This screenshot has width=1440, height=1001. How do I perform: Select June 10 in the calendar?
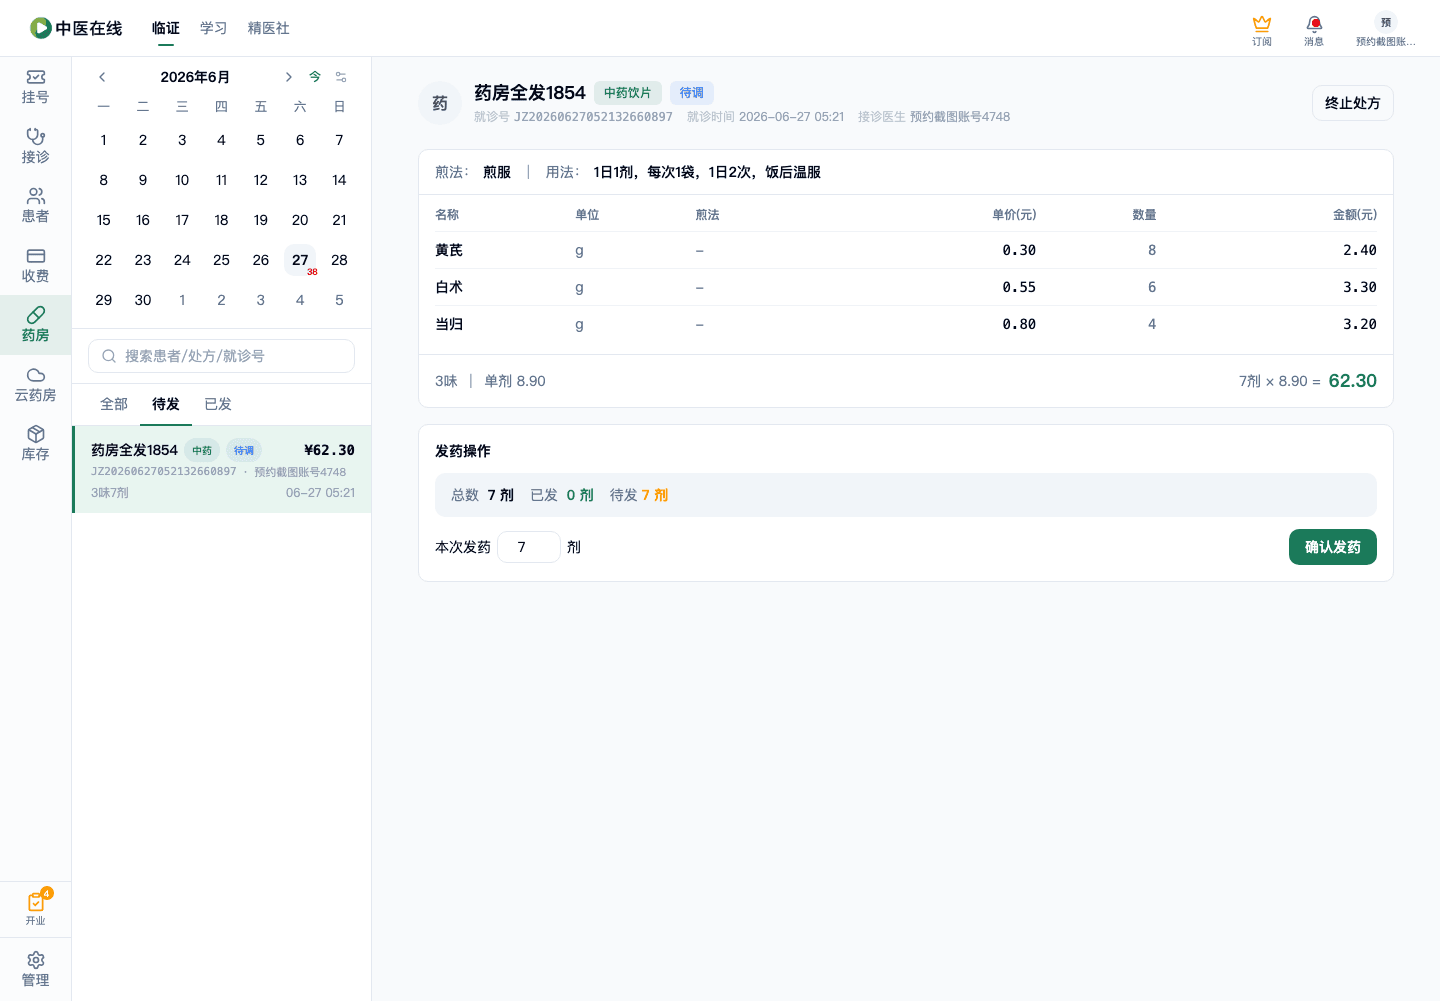(182, 180)
